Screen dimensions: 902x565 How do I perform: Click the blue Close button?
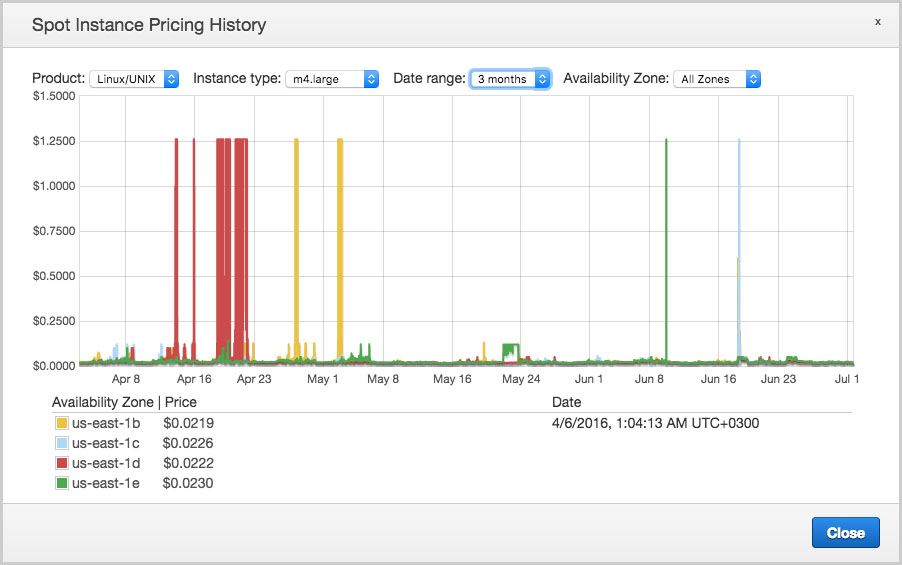point(846,533)
